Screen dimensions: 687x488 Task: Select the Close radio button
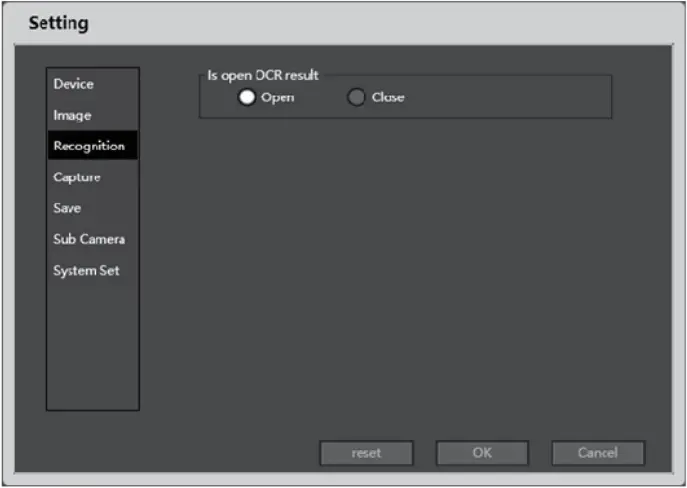click(x=356, y=97)
